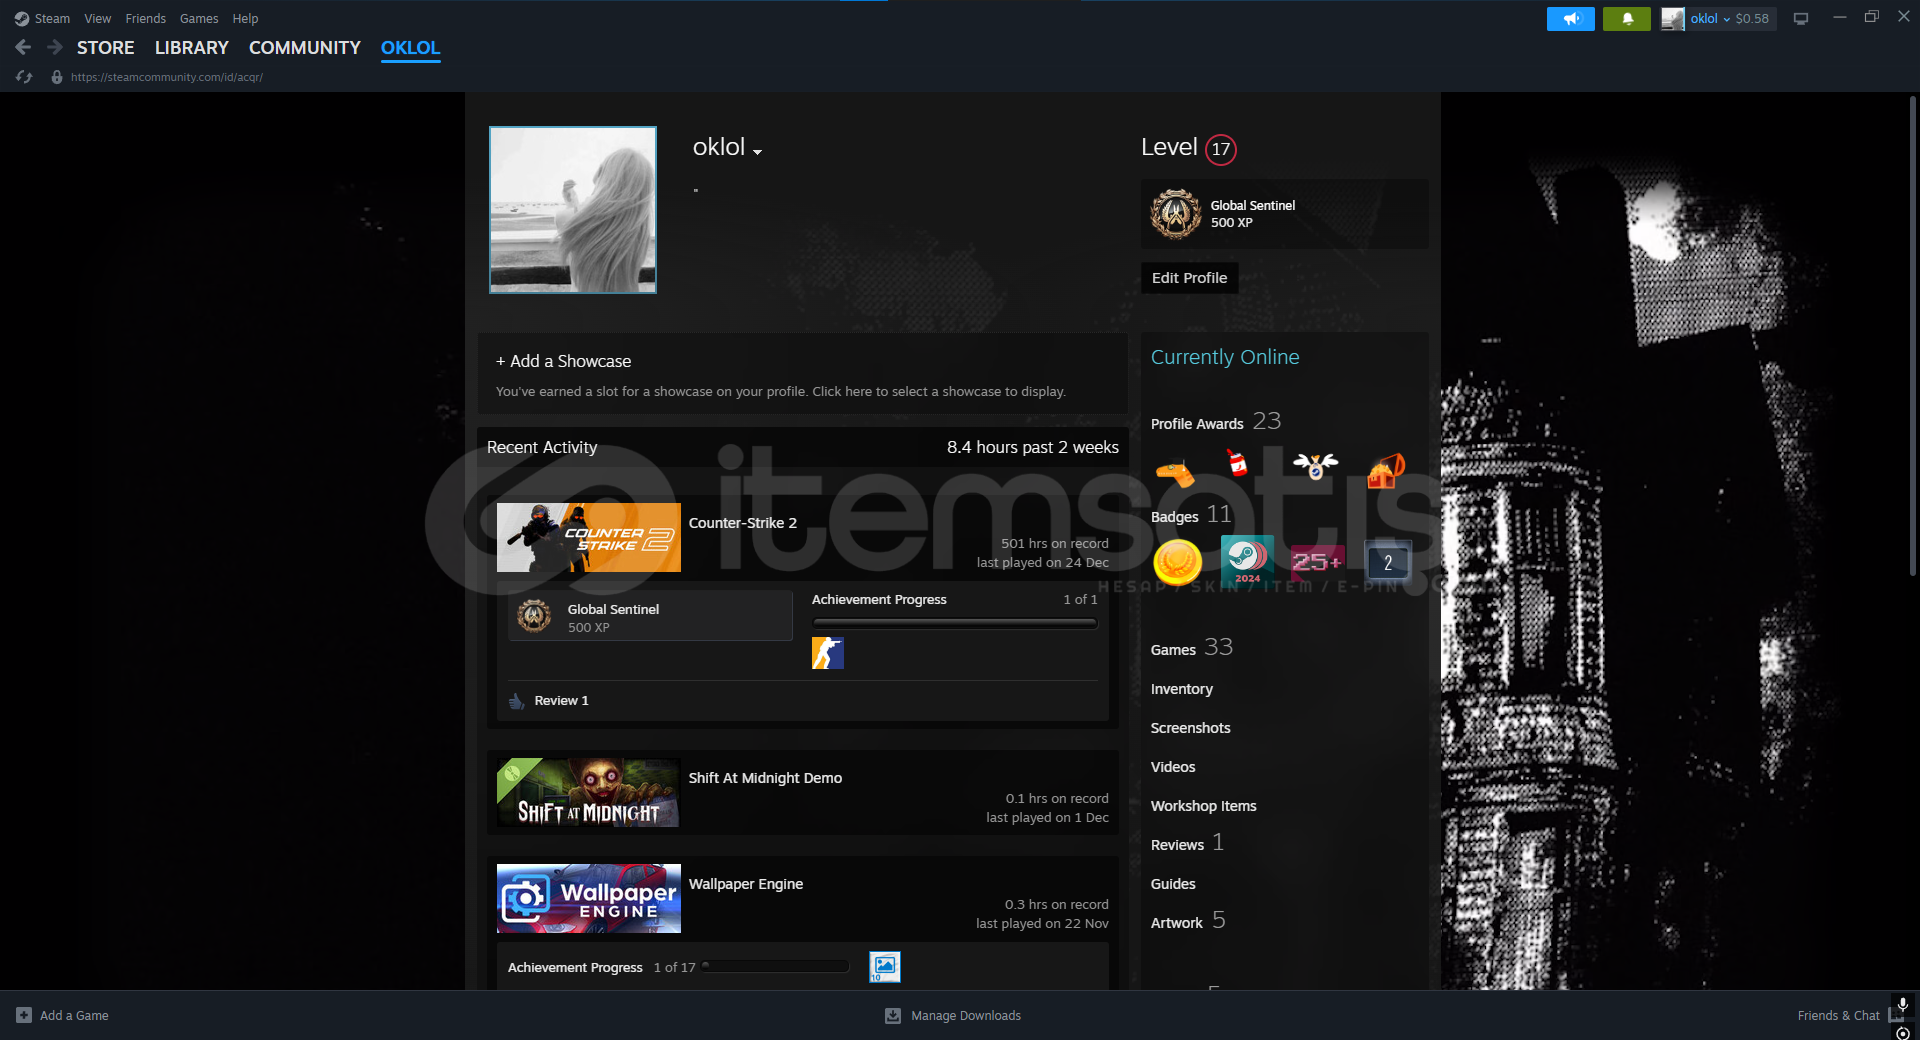The width and height of the screenshot is (1920, 1040).
Task: Open the Steam 2024 badge
Action: [x=1247, y=560]
